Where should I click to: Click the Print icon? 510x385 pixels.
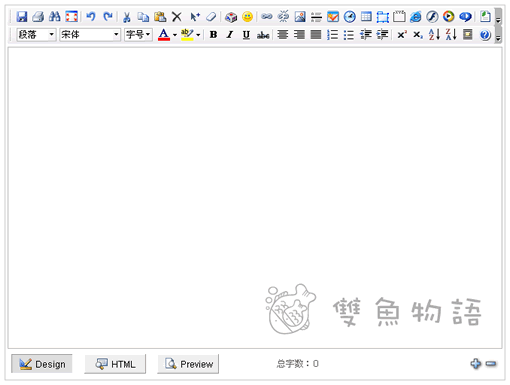tap(38, 16)
